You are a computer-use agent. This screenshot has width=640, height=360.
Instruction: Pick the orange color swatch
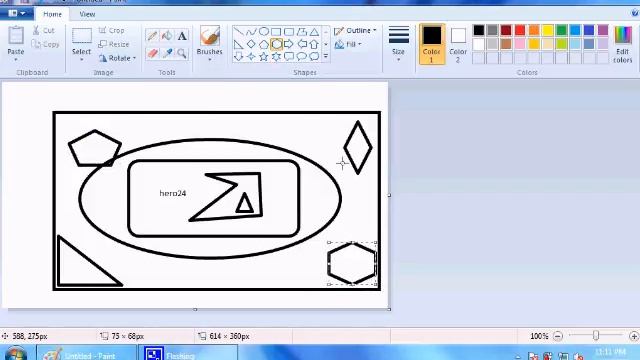(533, 30)
